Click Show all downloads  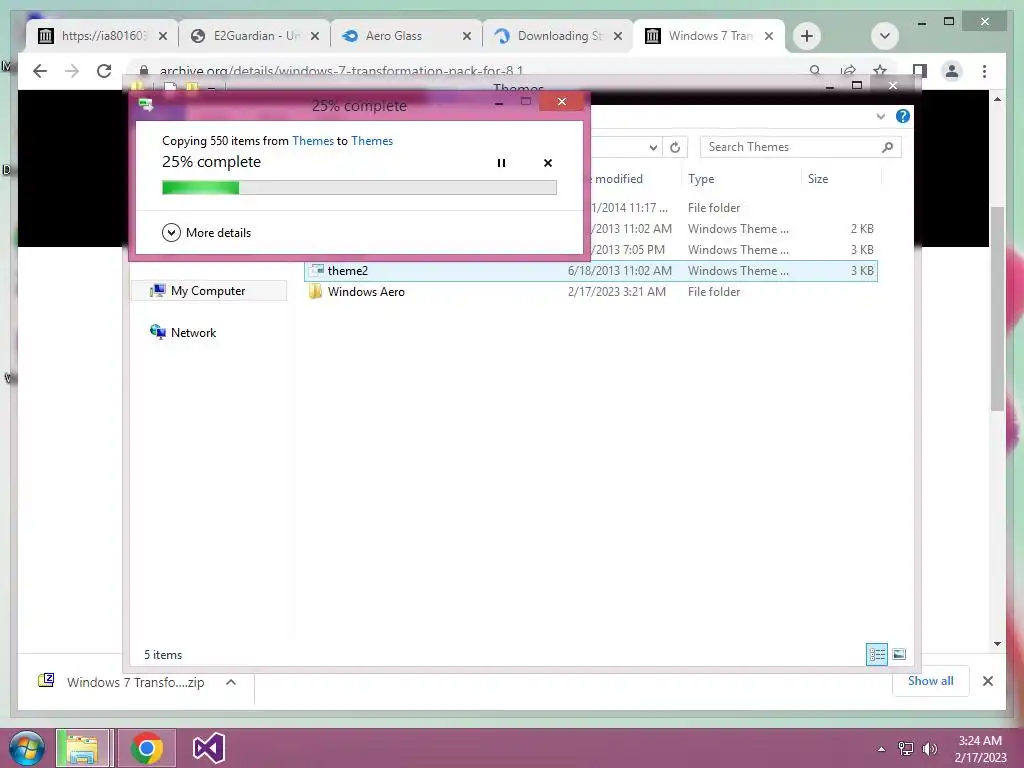pyautogui.click(x=931, y=680)
